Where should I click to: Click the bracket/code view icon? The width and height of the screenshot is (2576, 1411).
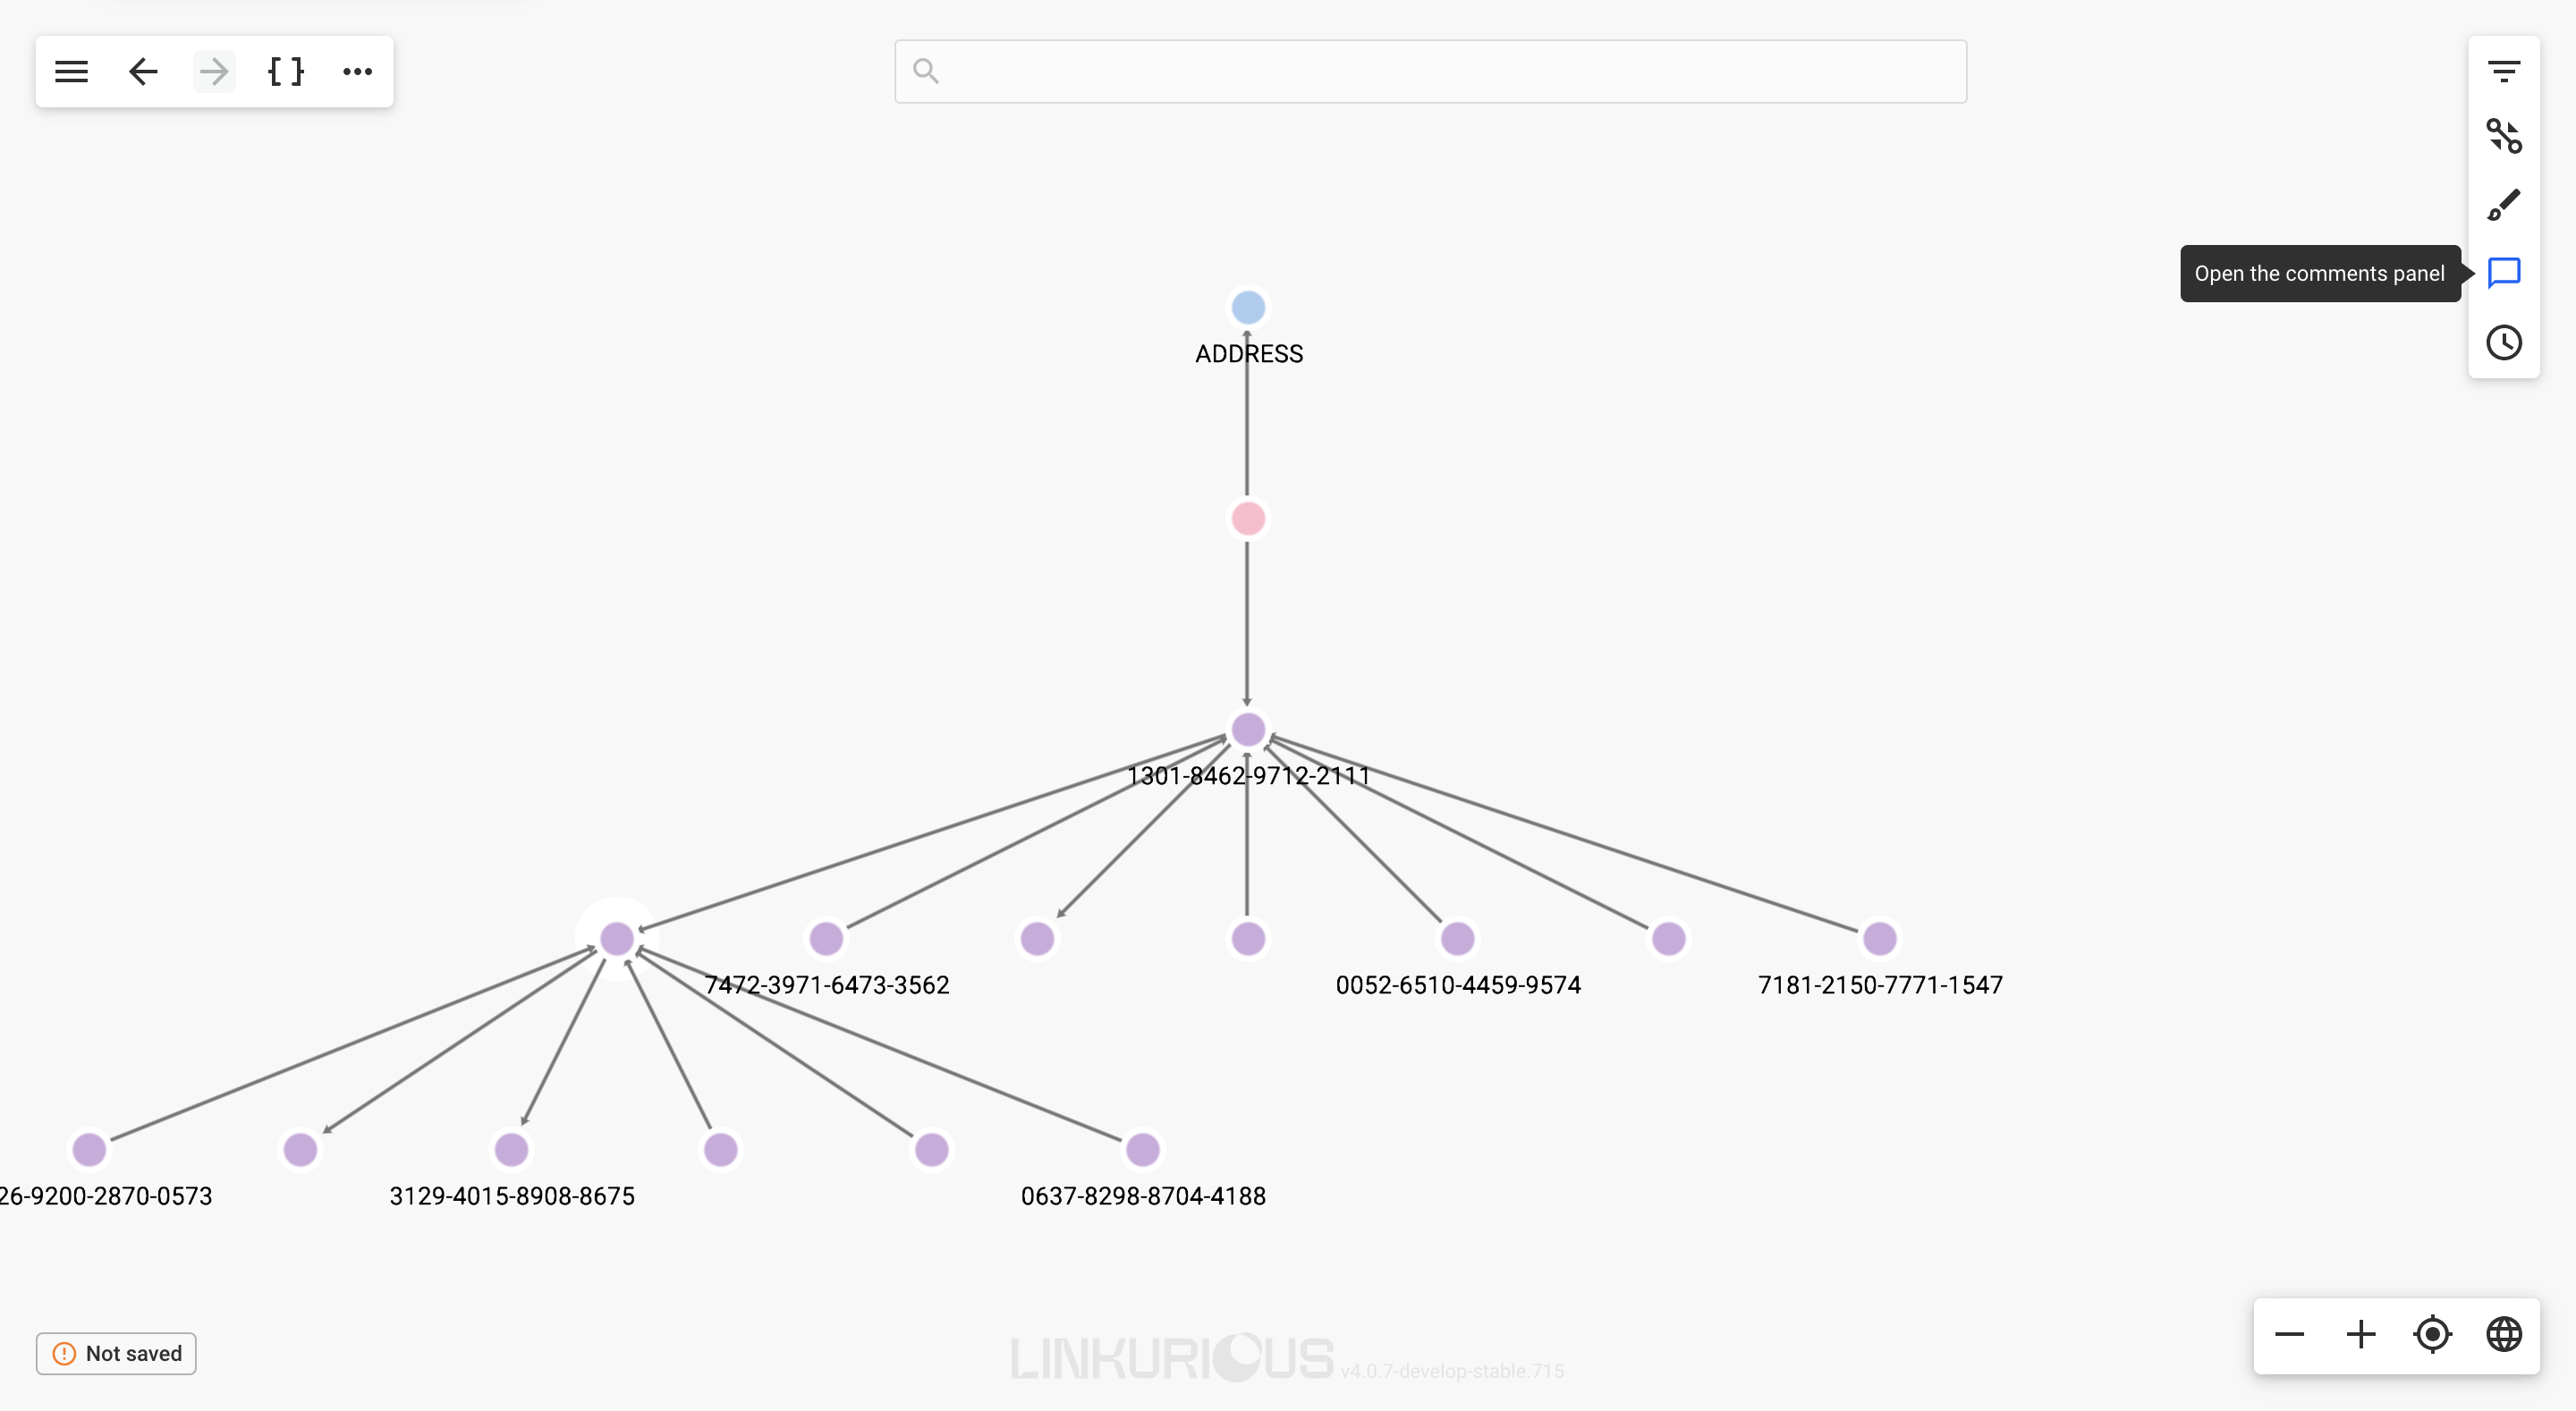click(x=284, y=70)
